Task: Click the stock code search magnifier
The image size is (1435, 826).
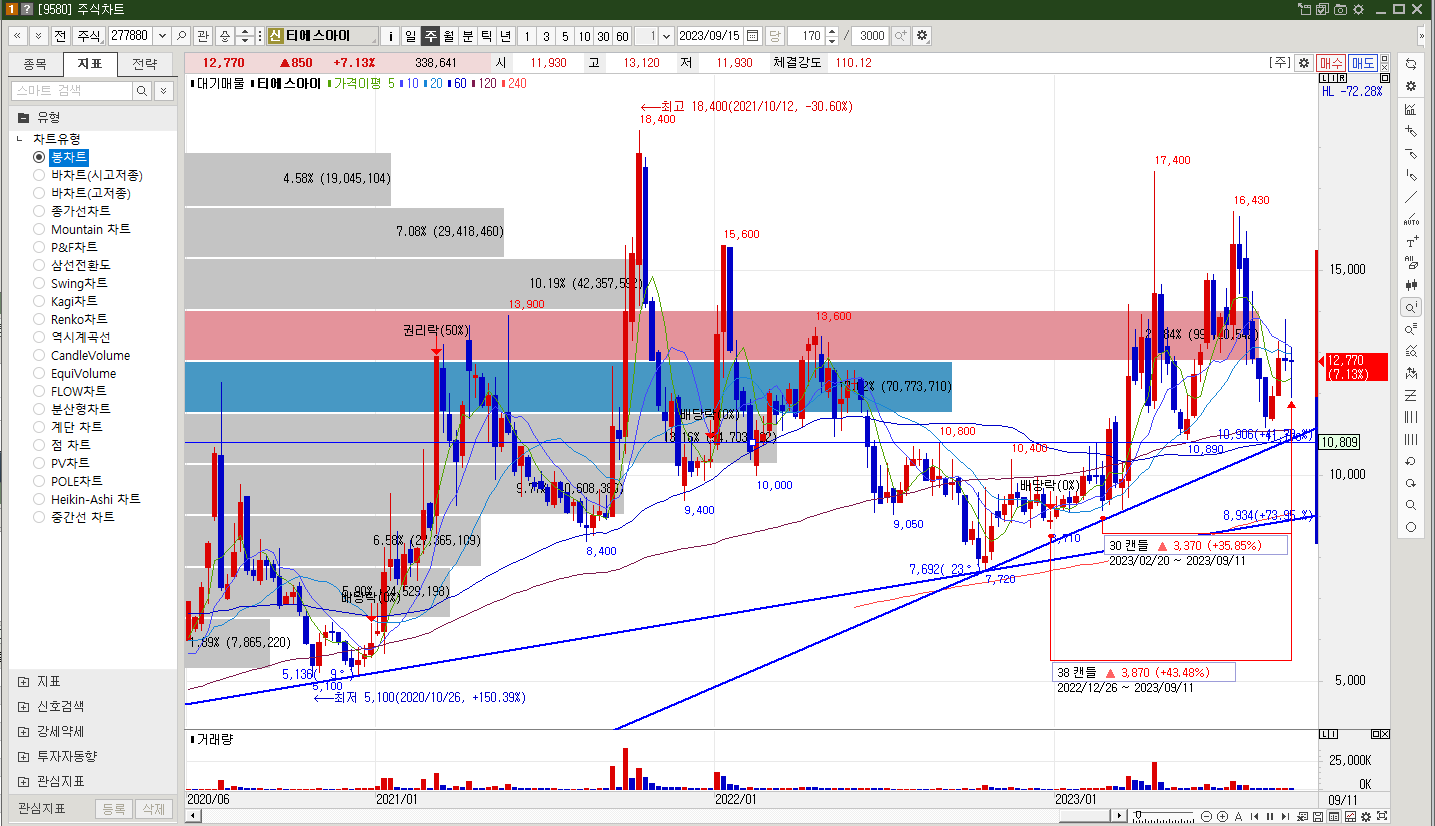Action: pyautogui.click(x=181, y=35)
